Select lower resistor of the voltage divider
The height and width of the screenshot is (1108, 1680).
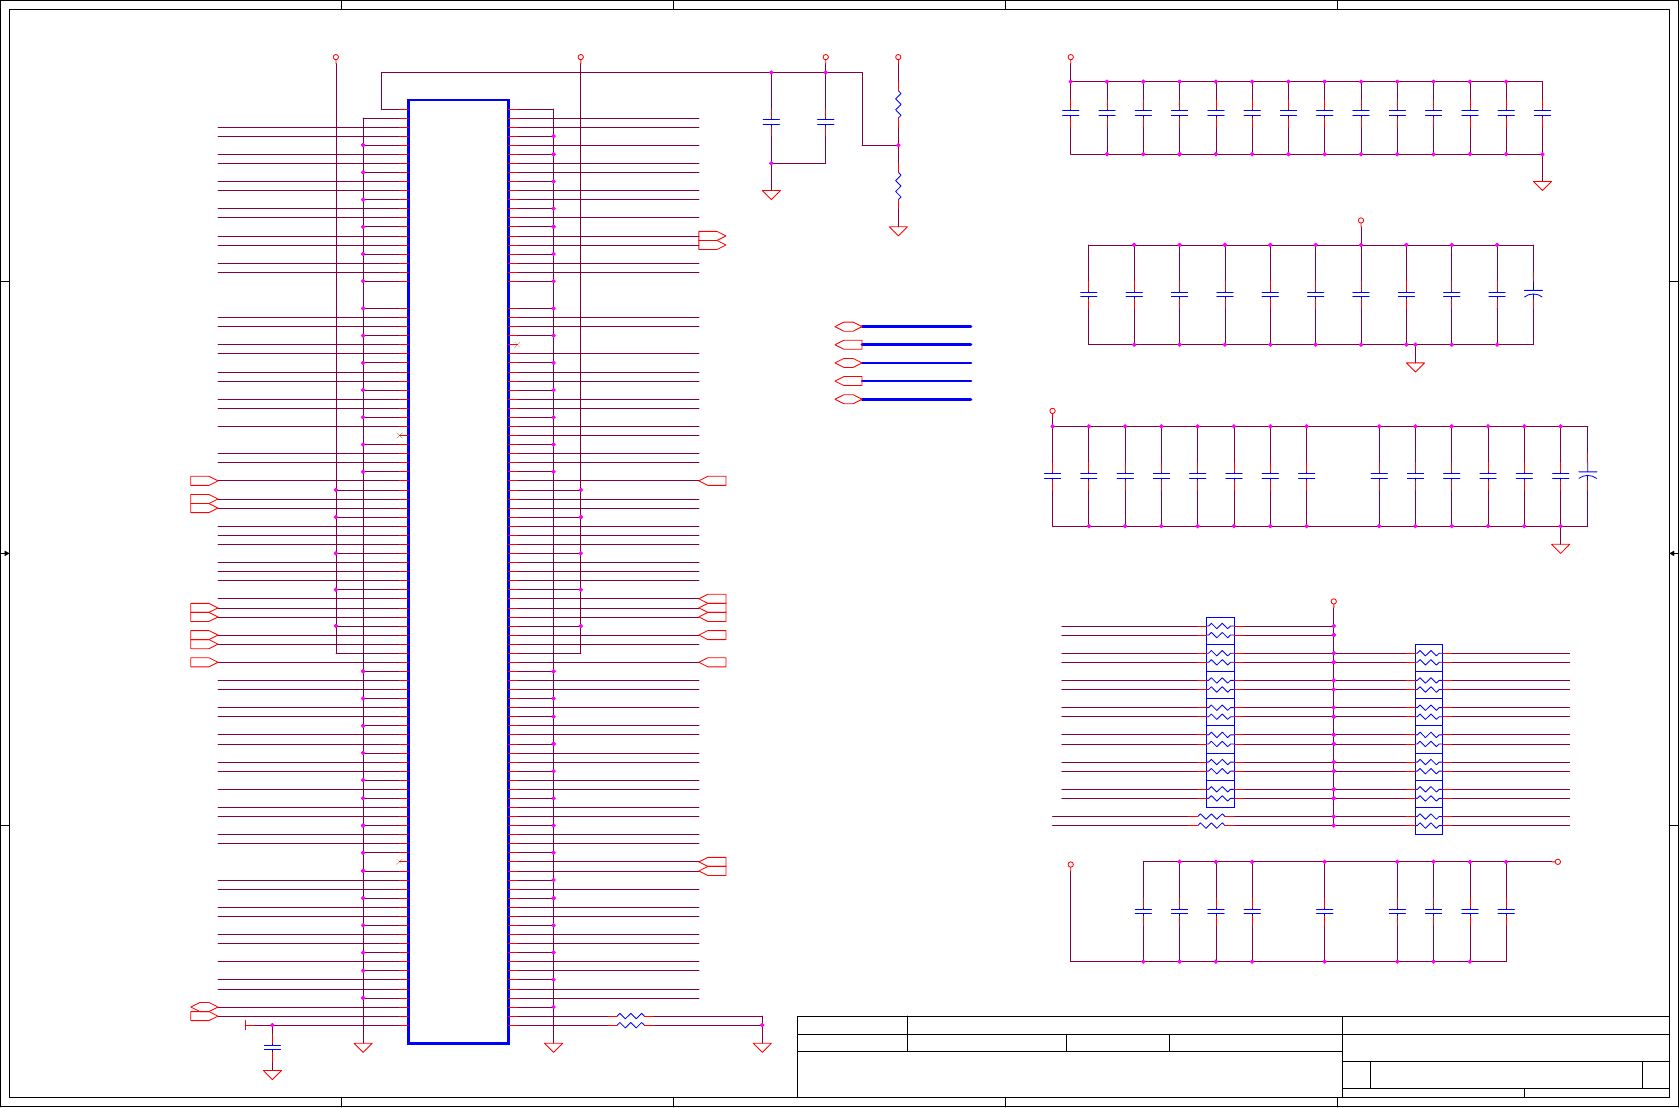[898, 186]
